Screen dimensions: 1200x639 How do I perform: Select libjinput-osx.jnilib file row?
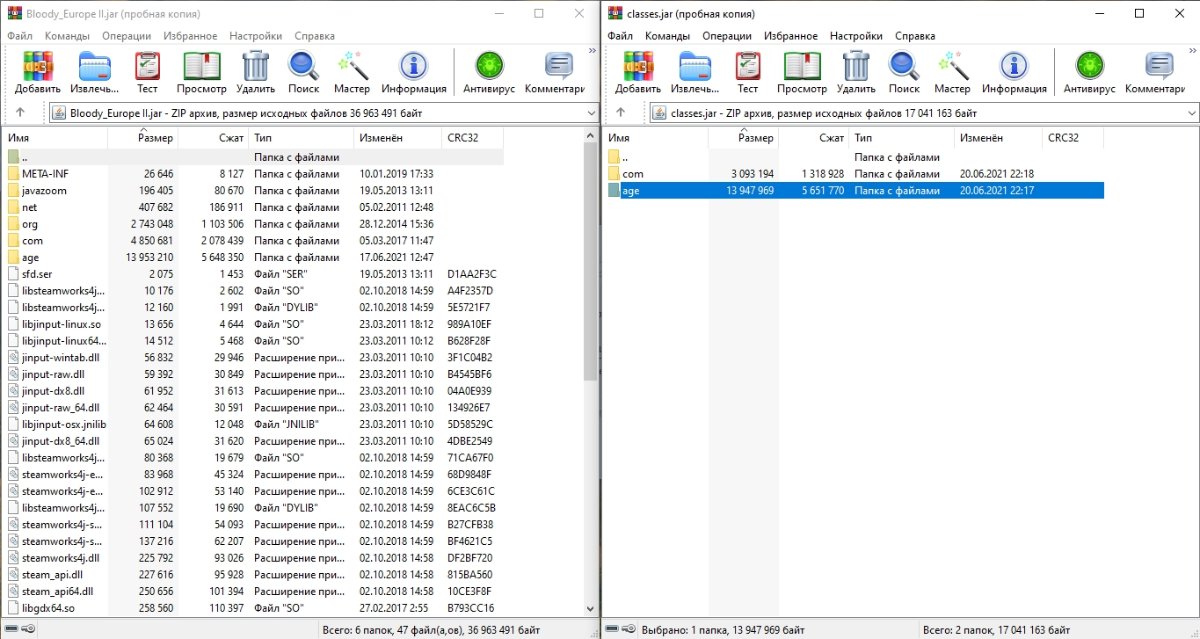coord(254,424)
